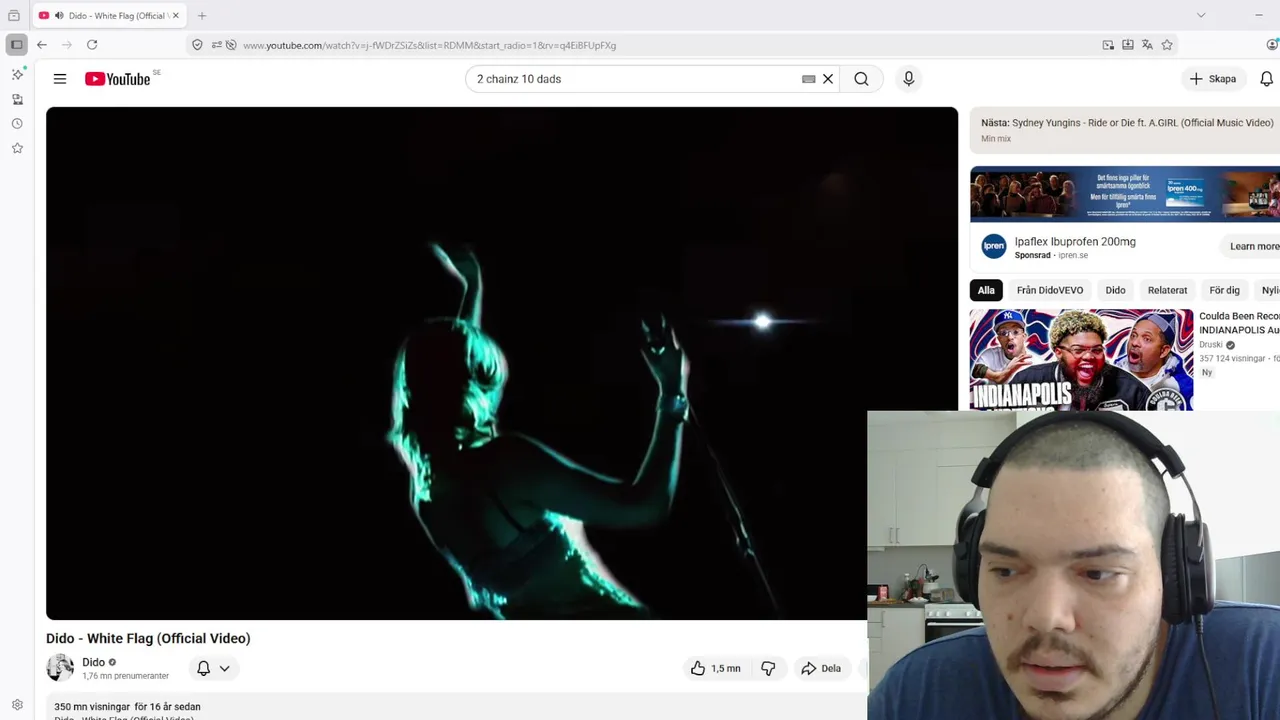Bookmark this page with star icon
1280x720 pixels.
point(1167,45)
